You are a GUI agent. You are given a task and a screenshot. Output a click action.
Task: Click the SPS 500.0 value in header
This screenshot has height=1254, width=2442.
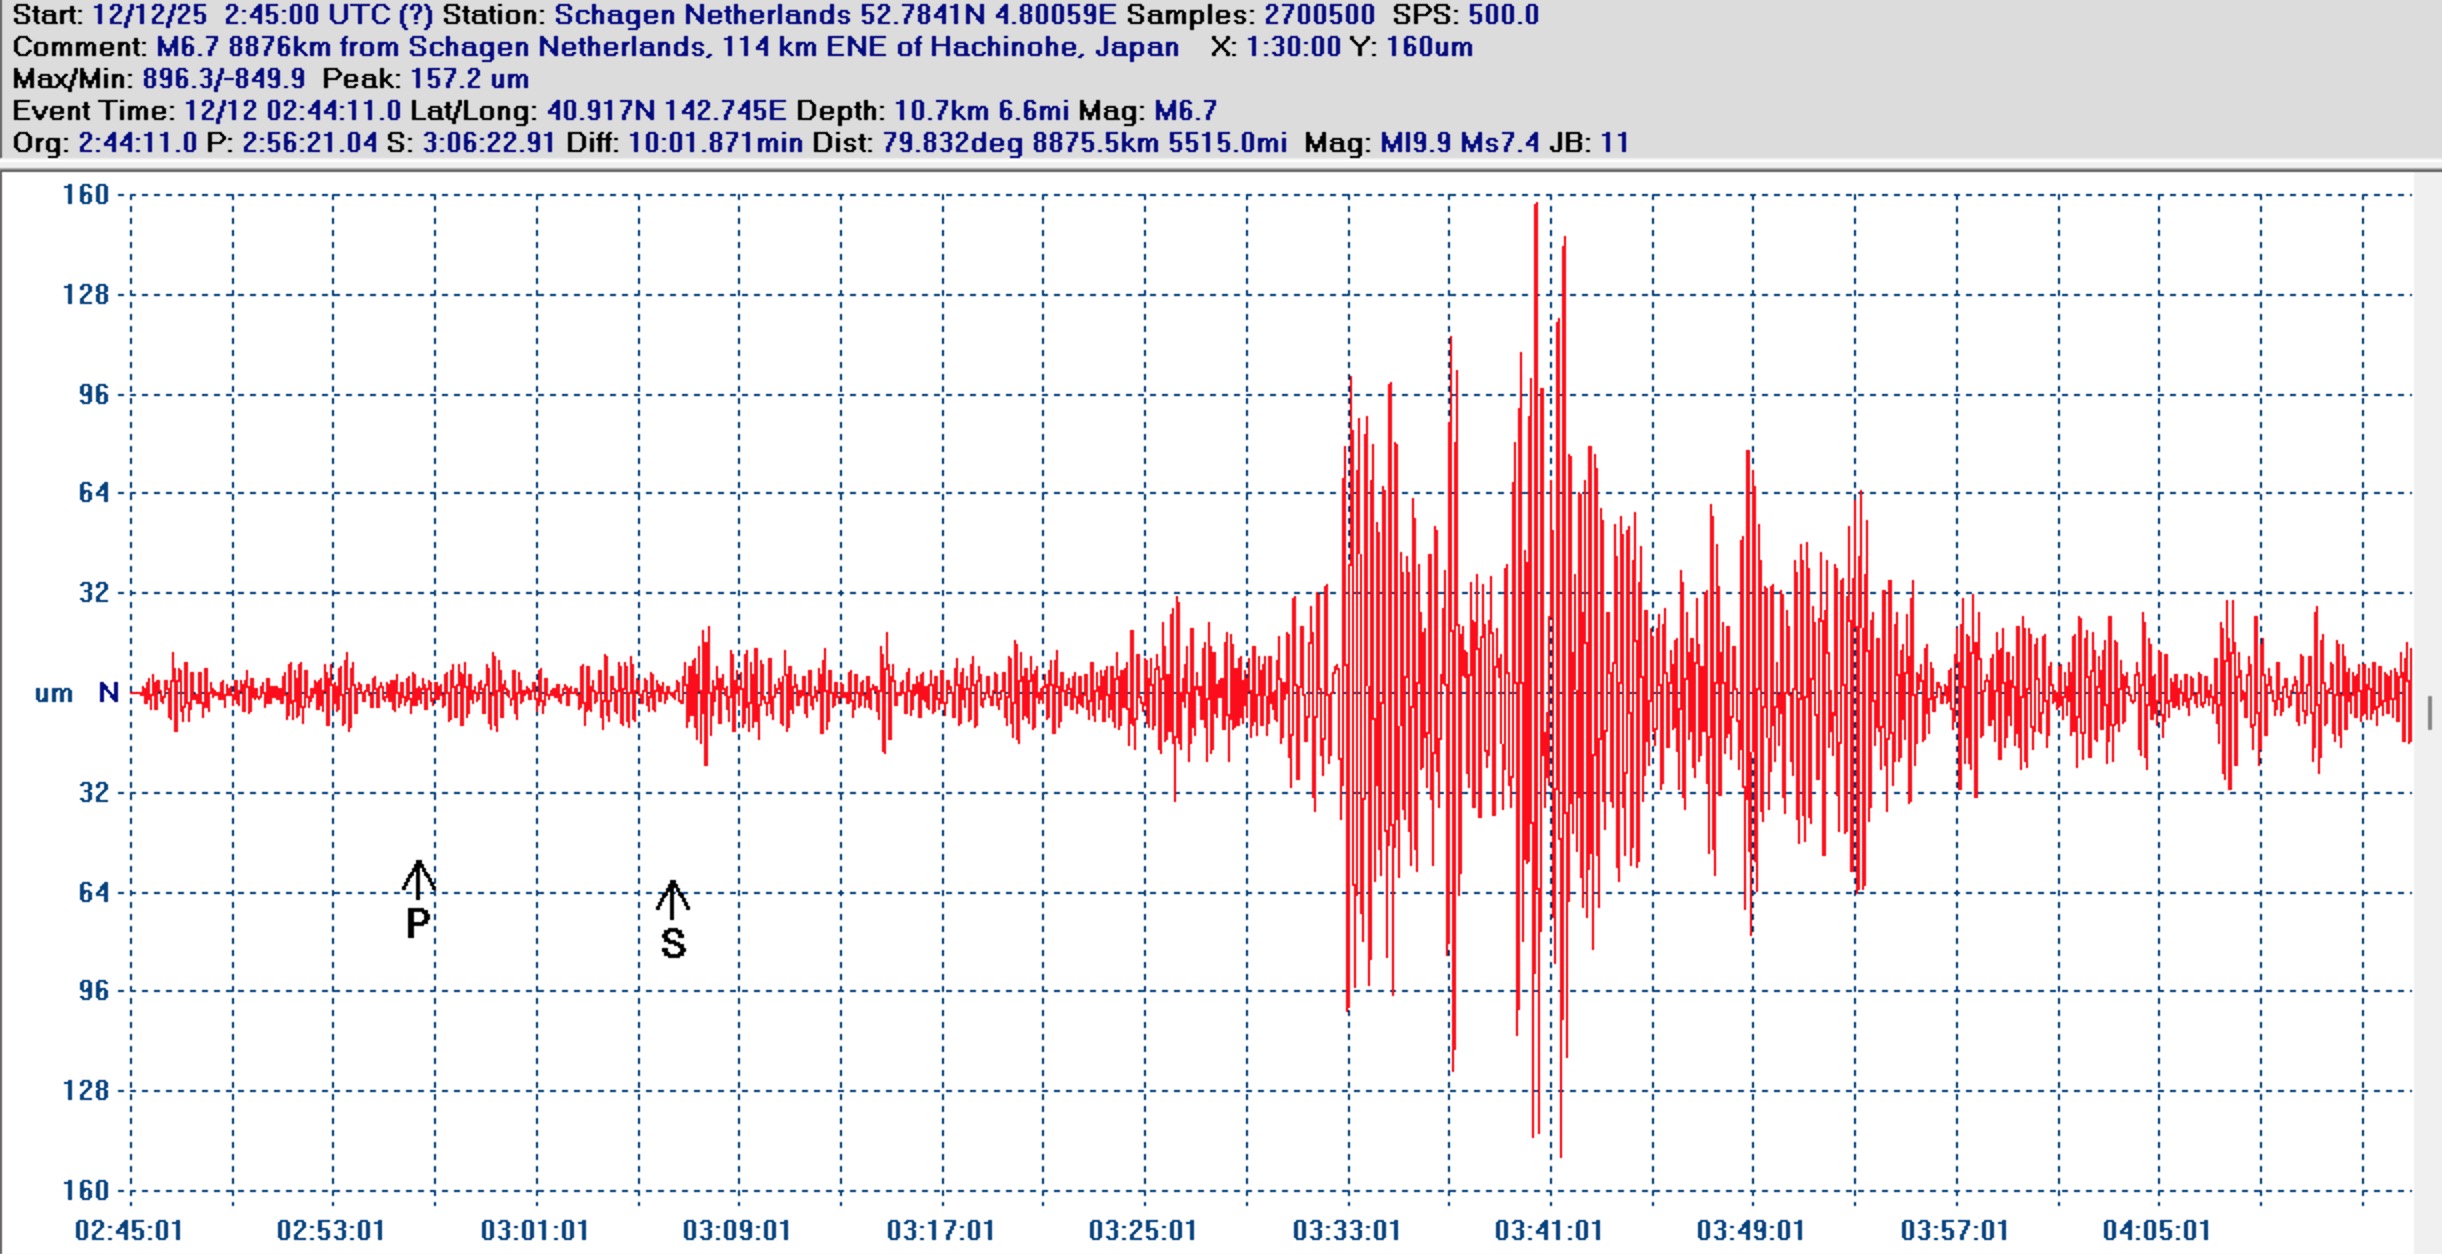(x=1503, y=15)
